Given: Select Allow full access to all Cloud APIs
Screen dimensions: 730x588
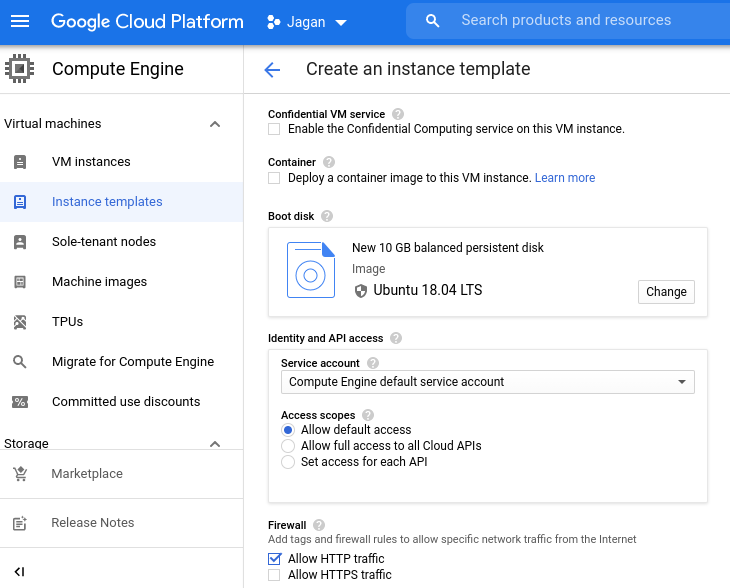Looking at the screenshot, I should [x=288, y=446].
